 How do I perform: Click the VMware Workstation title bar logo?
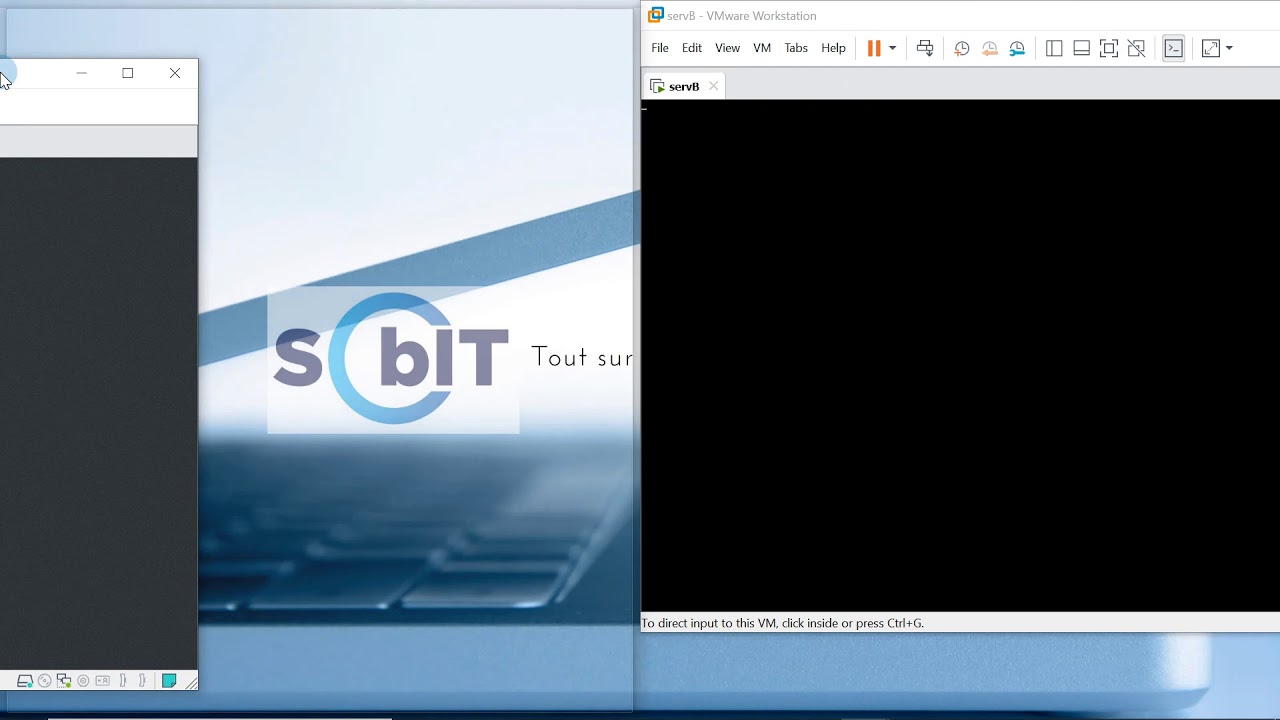coord(656,15)
